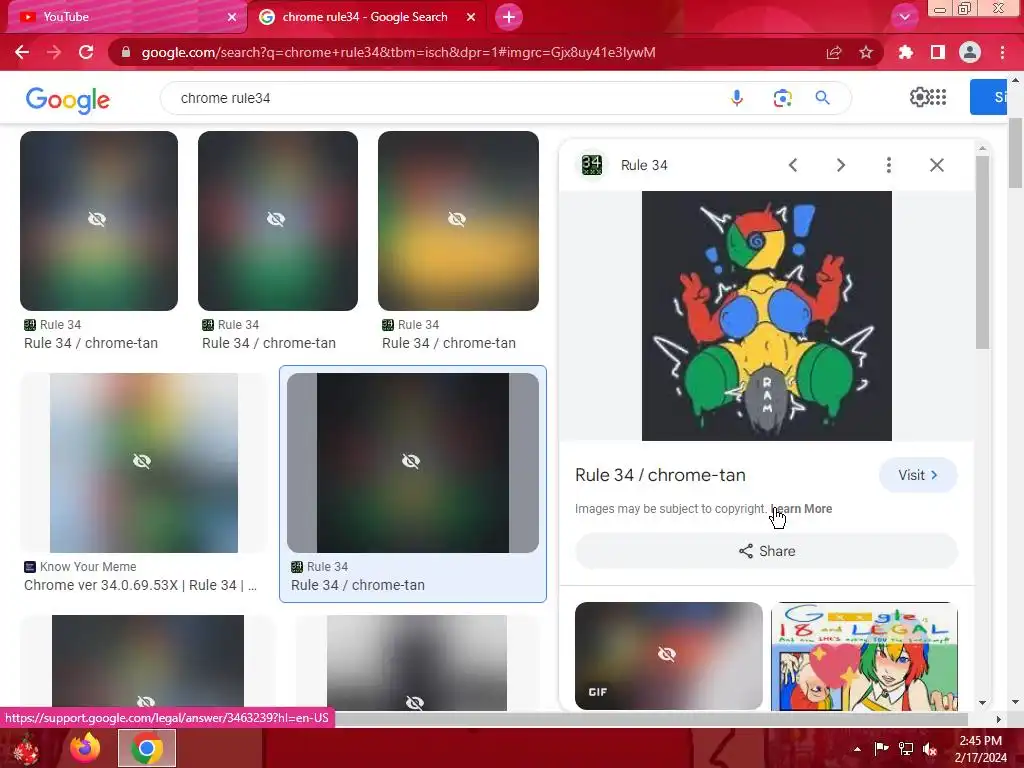Screen dimensions: 1024x768
Task: Click the Rule 34 source name in panel header
Action: click(x=644, y=165)
